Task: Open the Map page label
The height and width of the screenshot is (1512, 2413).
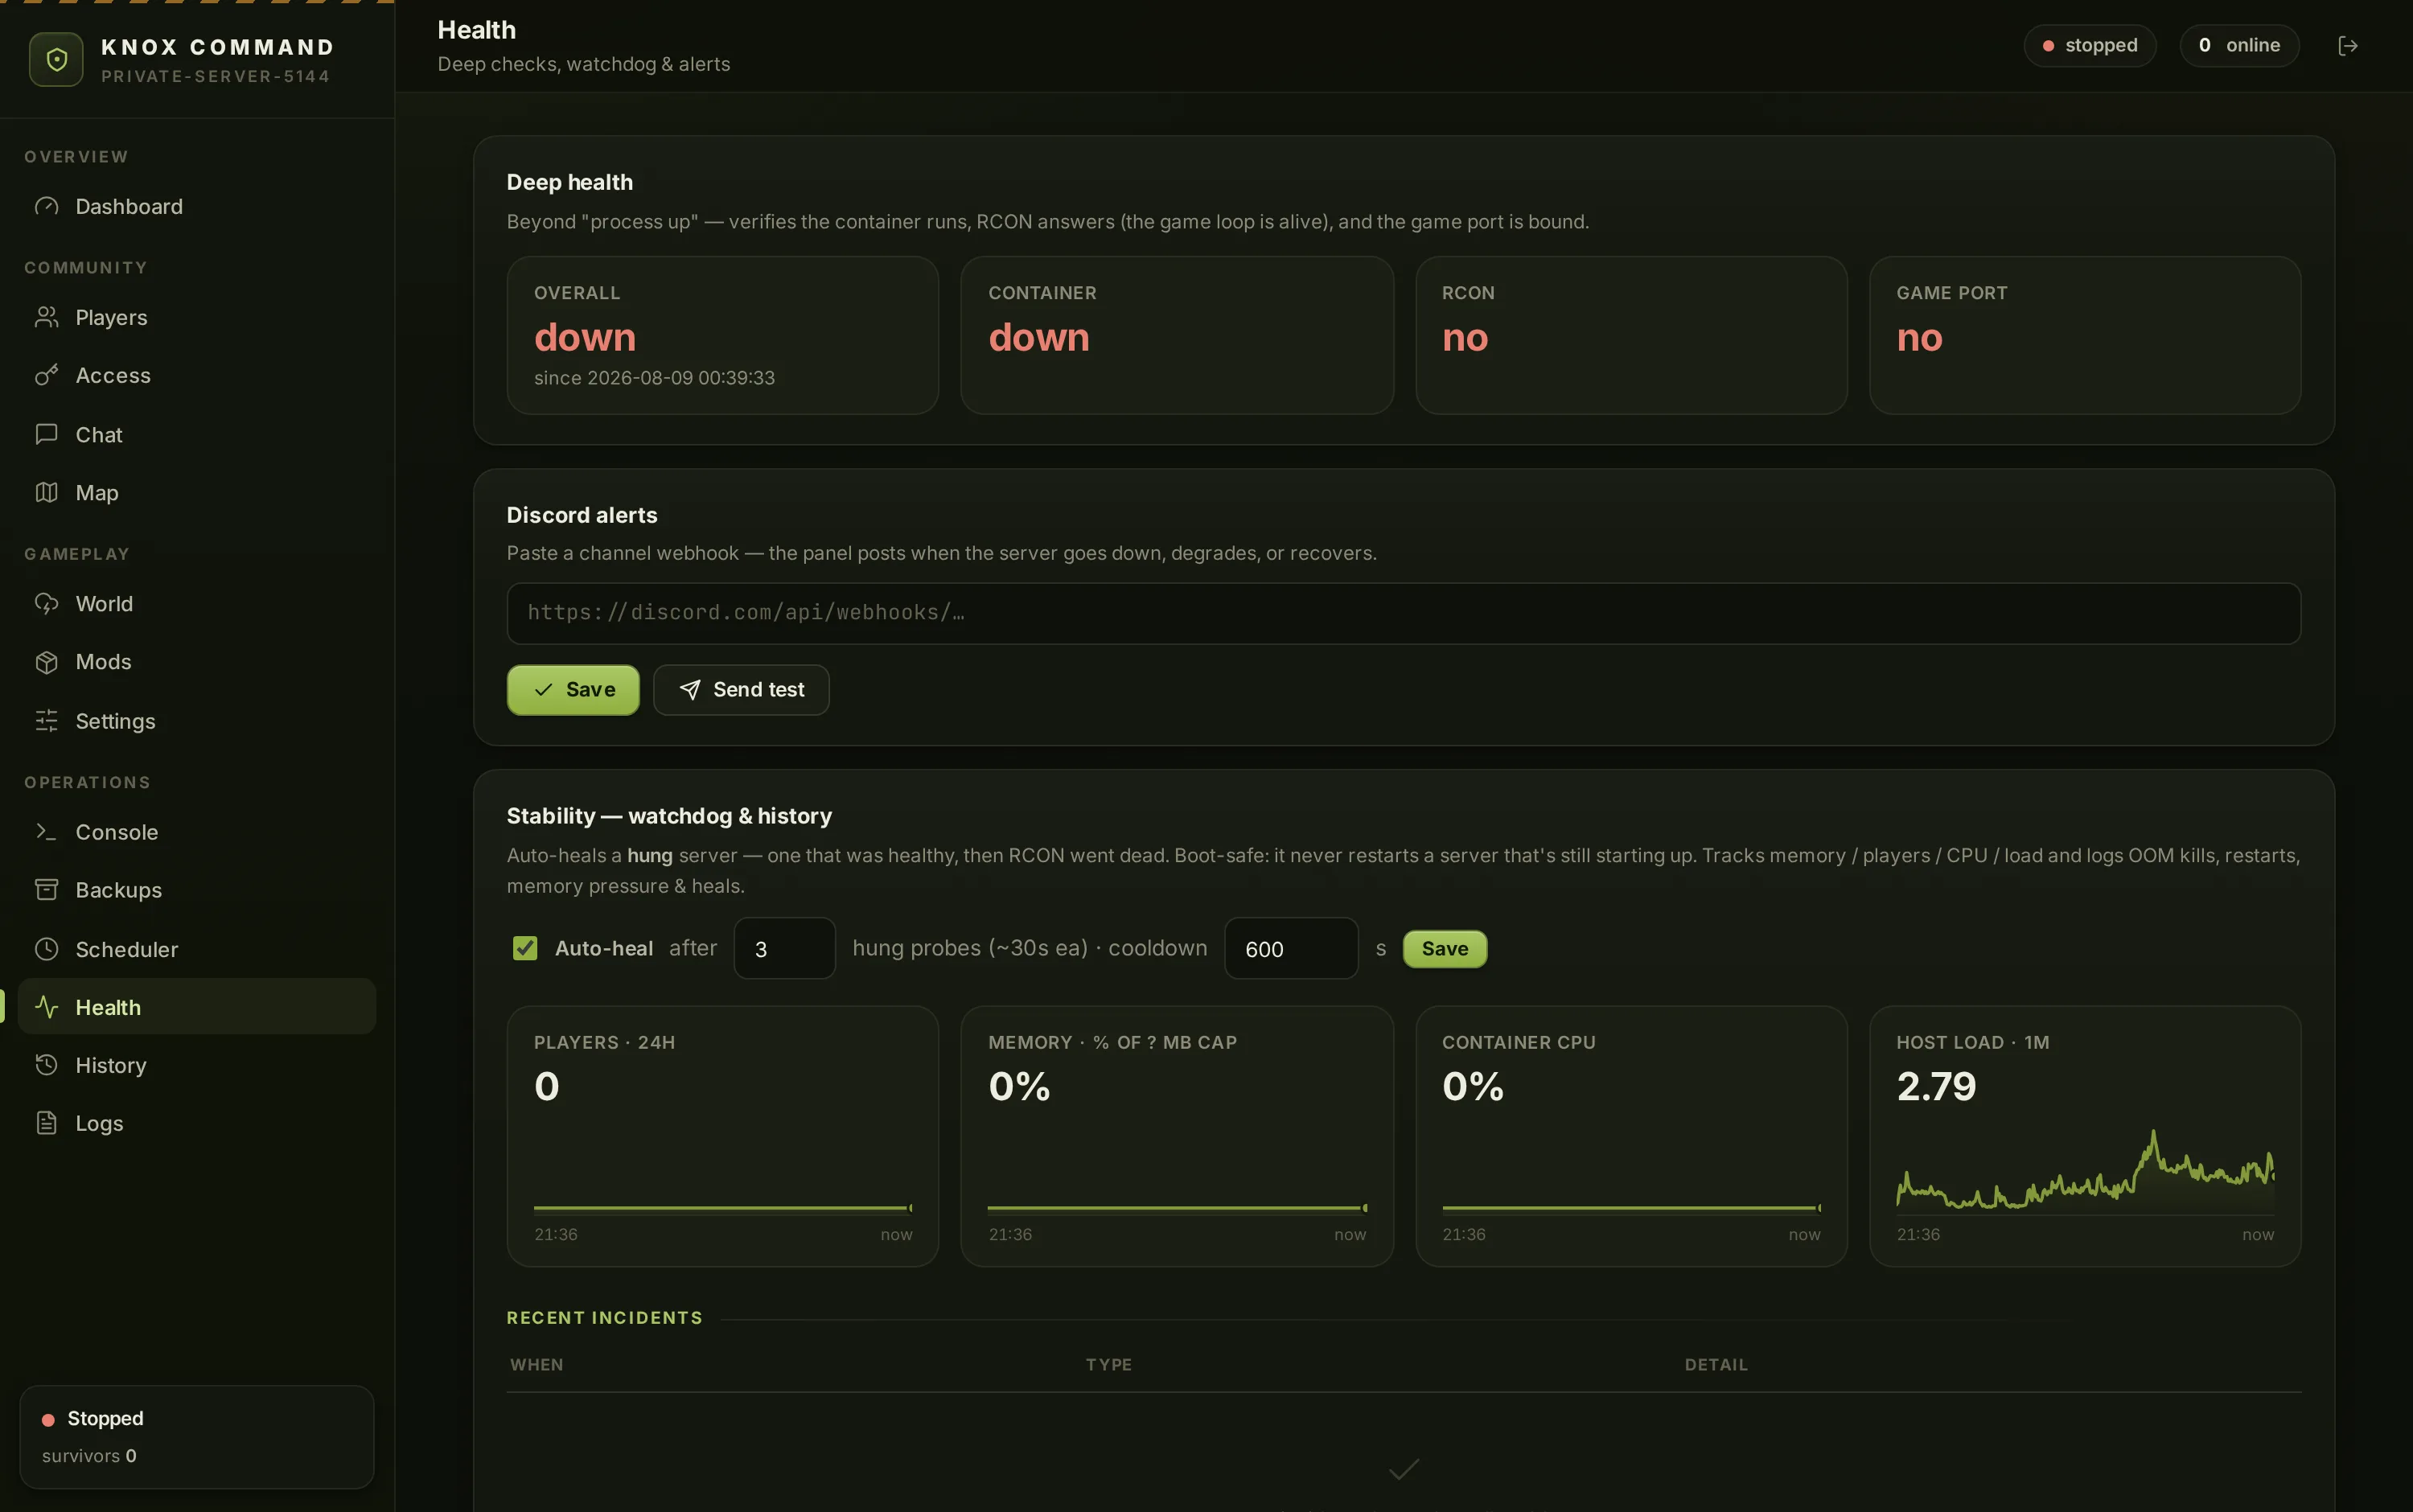Action: [97, 492]
